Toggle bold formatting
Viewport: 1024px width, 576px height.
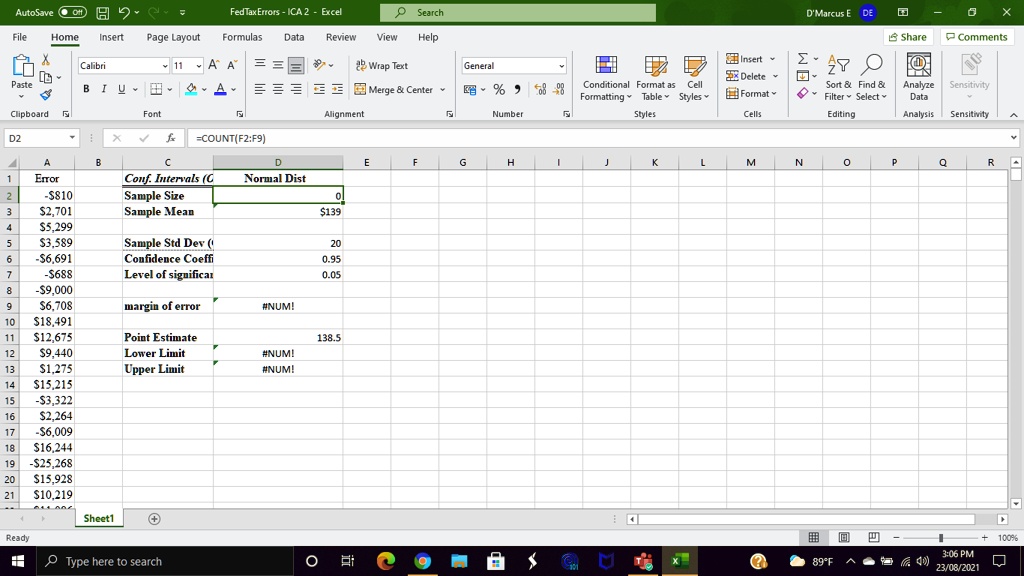[85, 89]
